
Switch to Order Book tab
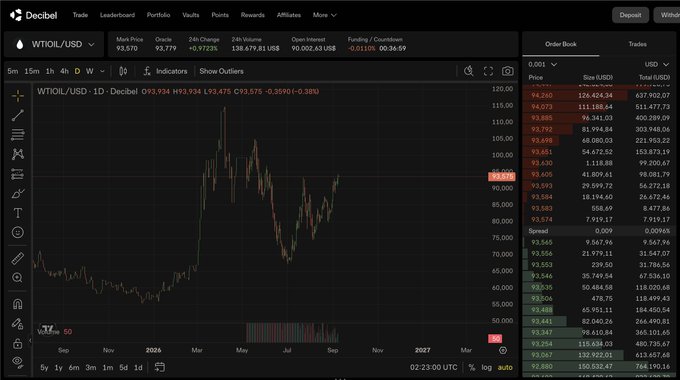pyautogui.click(x=561, y=44)
